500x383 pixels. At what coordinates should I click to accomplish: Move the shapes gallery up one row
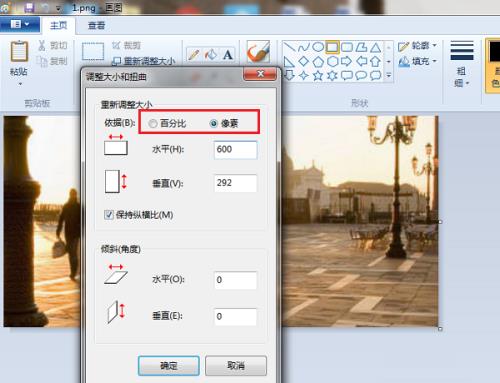(389, 47)
